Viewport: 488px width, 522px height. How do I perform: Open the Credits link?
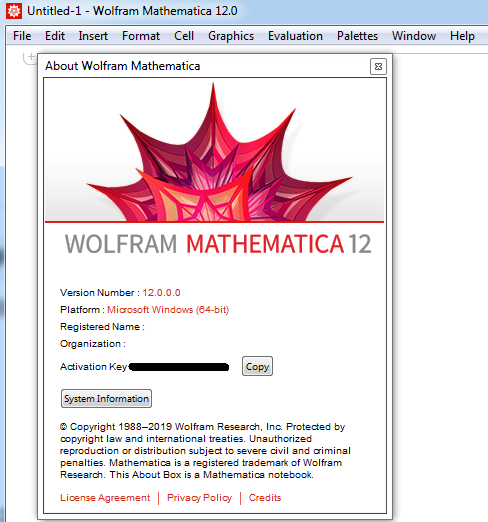[x=265, y=497]
